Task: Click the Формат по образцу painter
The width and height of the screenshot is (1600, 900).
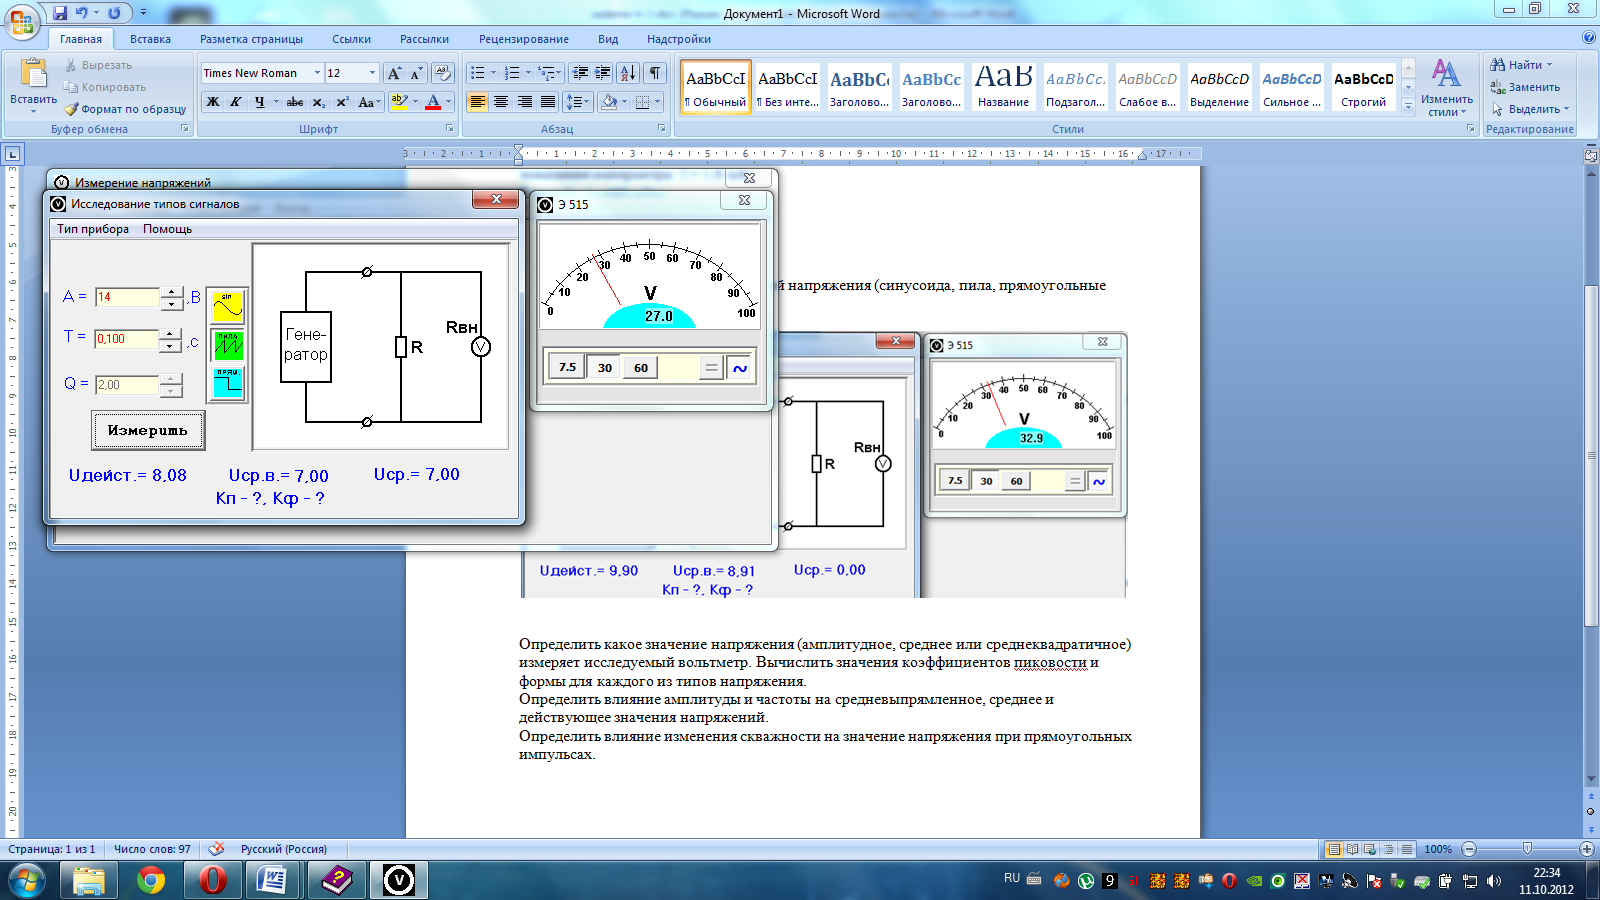Action: tap(125, 109)
